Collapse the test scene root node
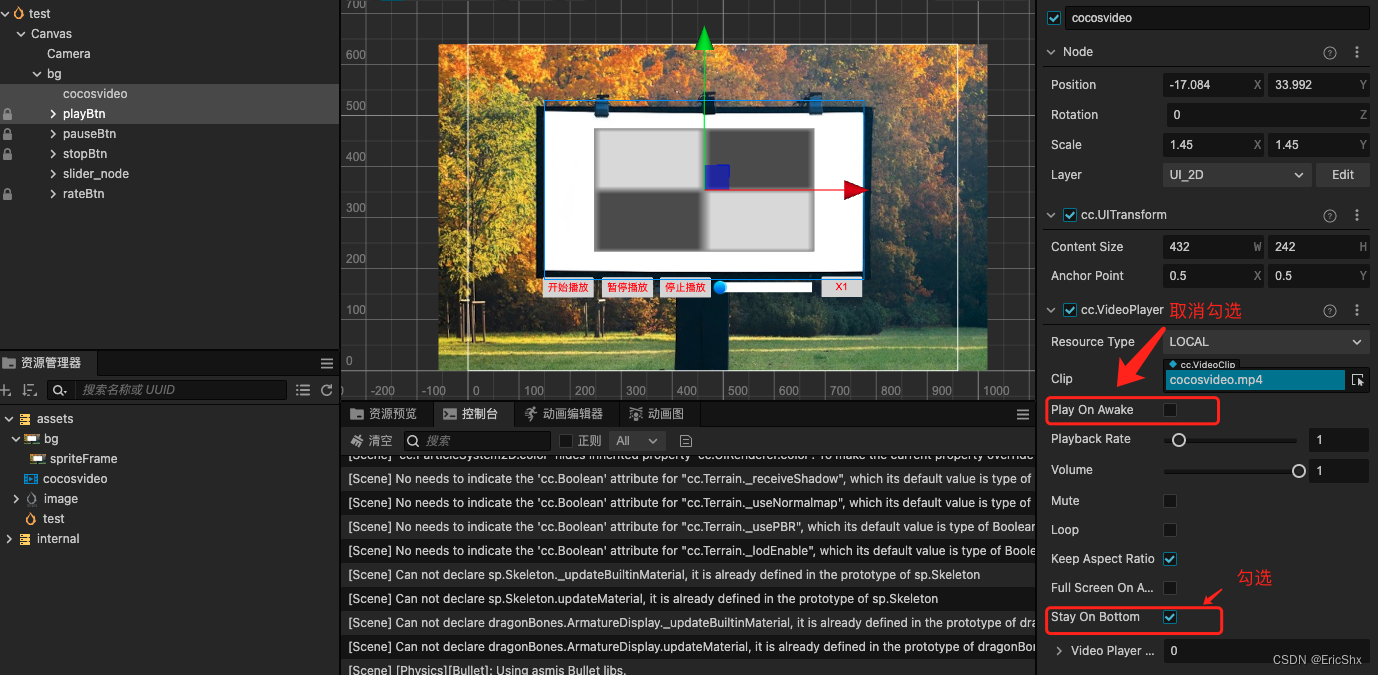 (x=6, y=14)
